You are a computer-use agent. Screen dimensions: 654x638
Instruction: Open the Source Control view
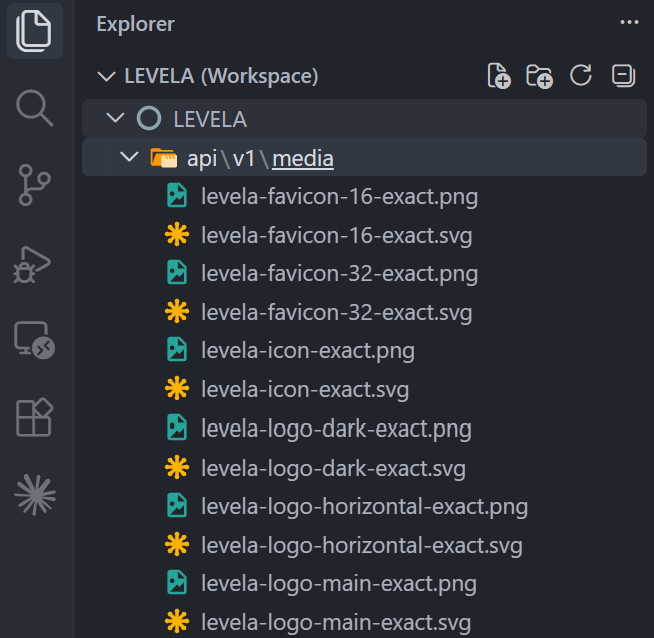tap(35, 185)
